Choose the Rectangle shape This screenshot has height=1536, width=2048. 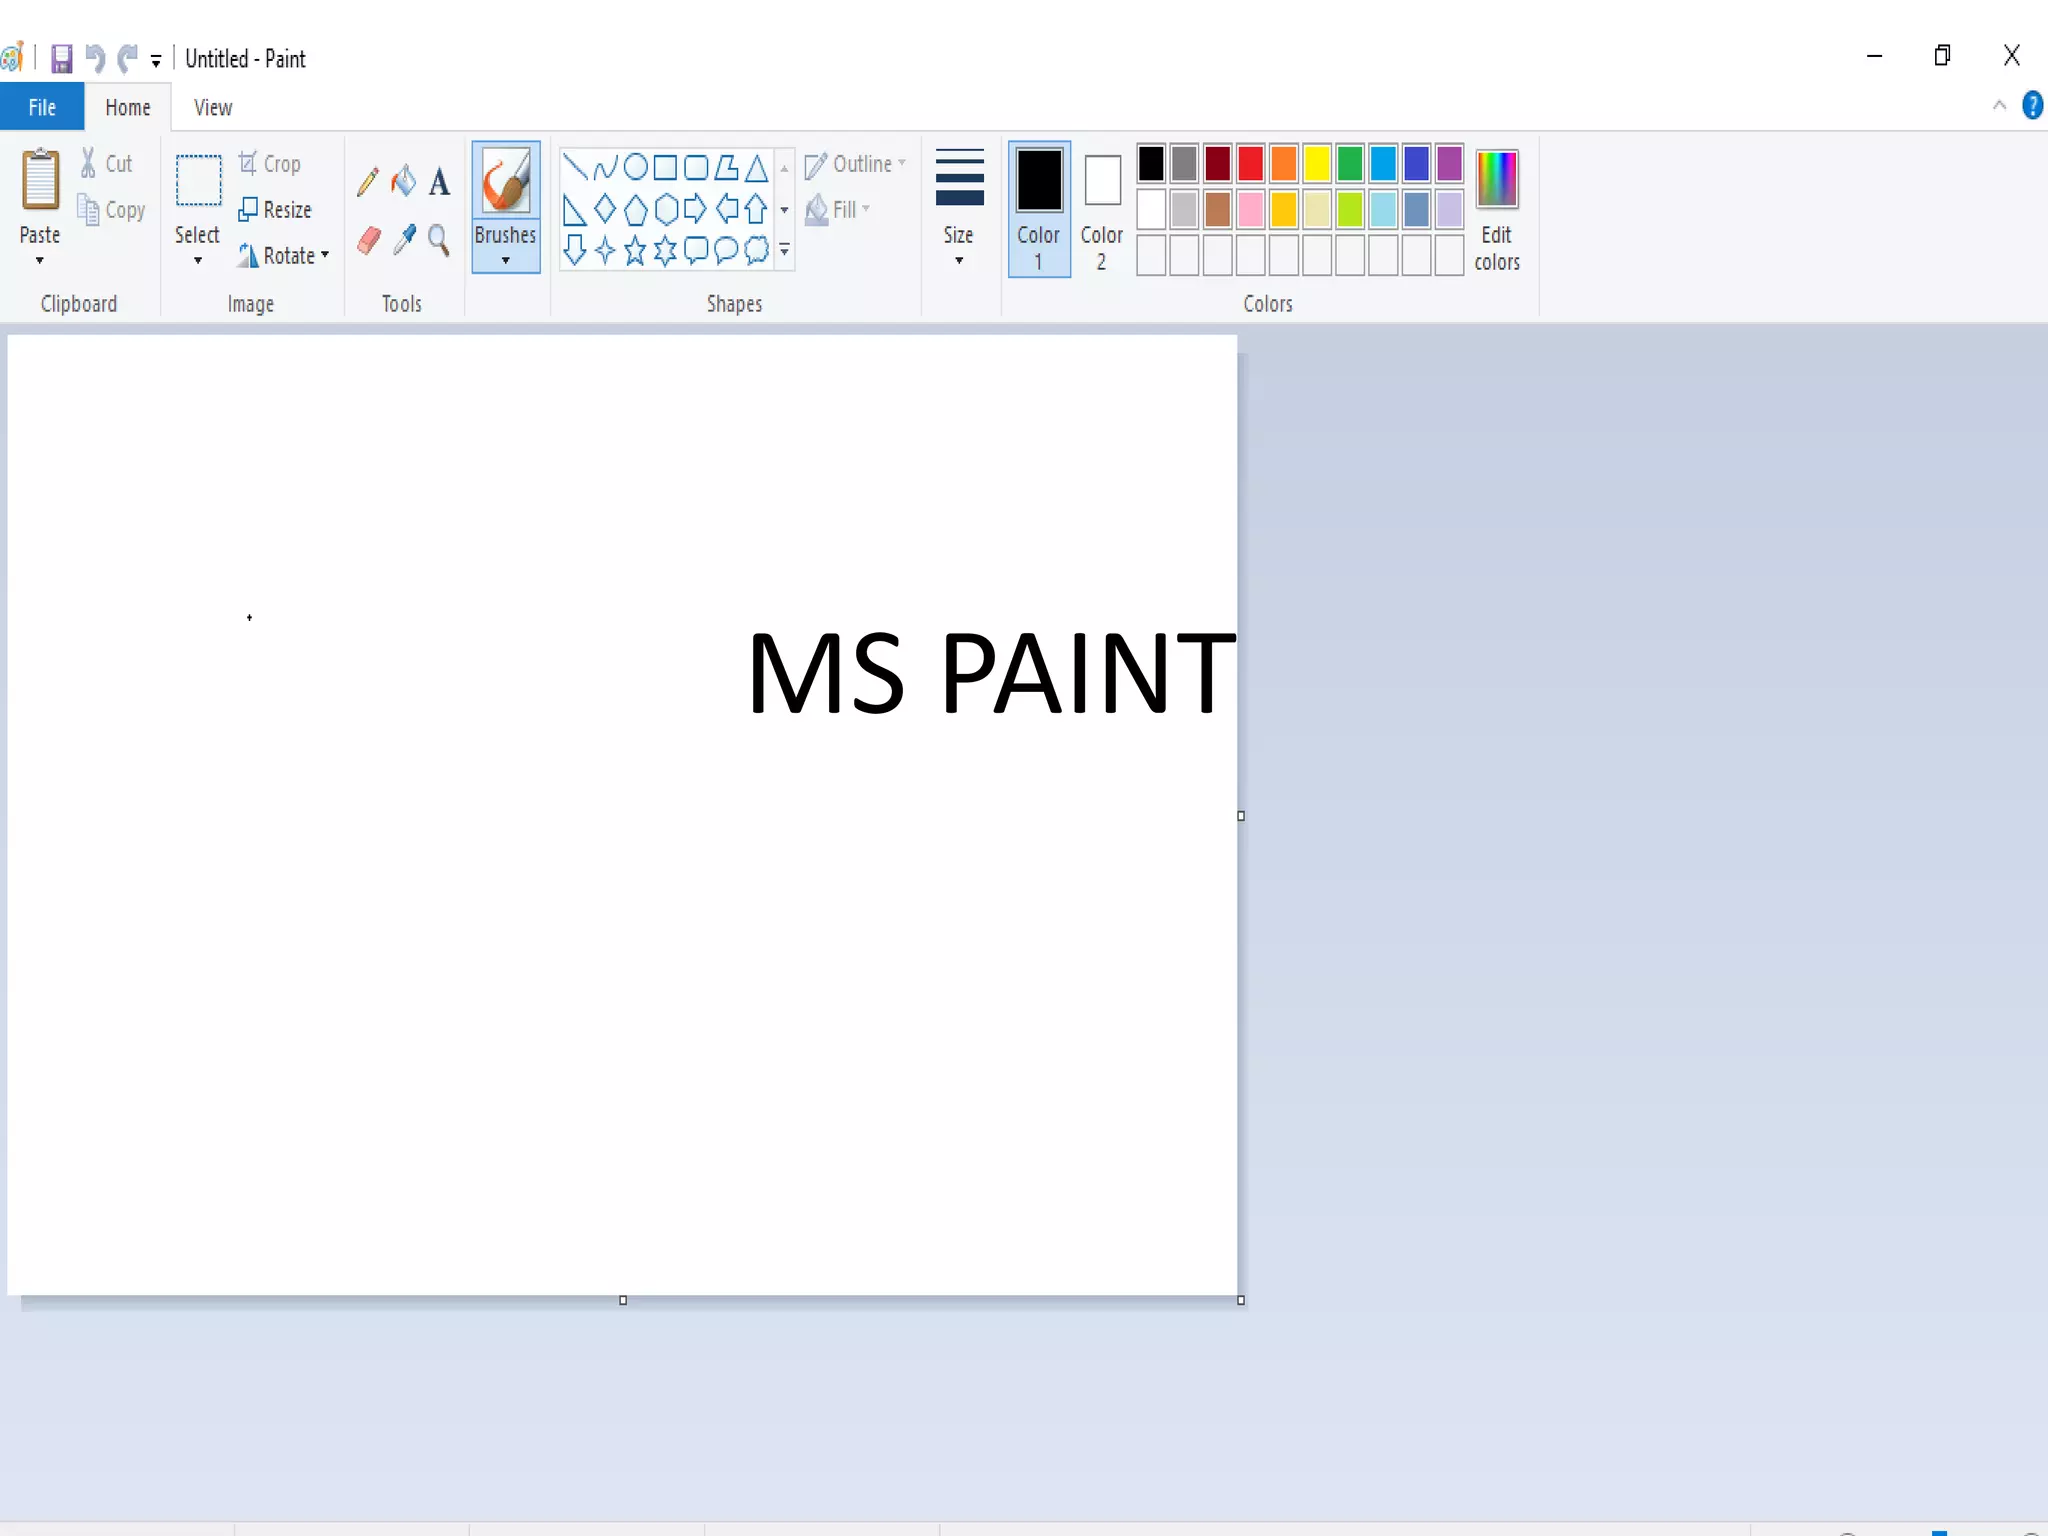pos(665,166)
